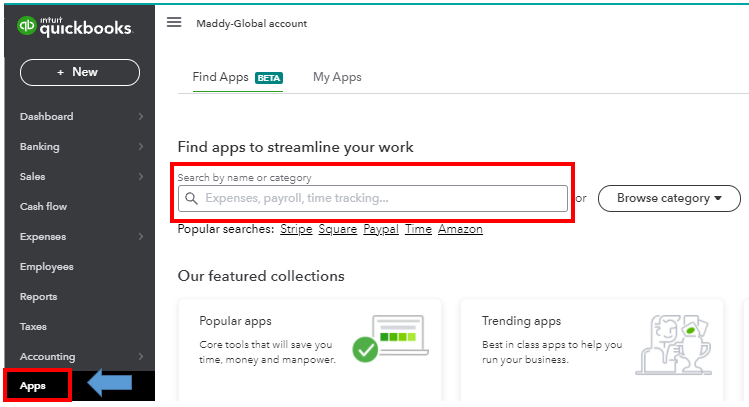The width and height of the screenshot is (749, 407).
Task: Expand the Sales submenu chevron
Action: click(140, 177)
